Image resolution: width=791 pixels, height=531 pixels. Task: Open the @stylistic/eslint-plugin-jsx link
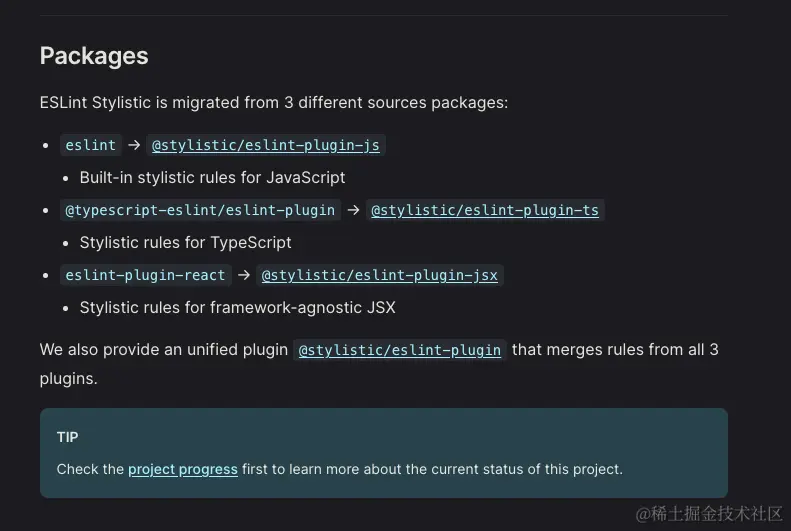coord(379,275)
